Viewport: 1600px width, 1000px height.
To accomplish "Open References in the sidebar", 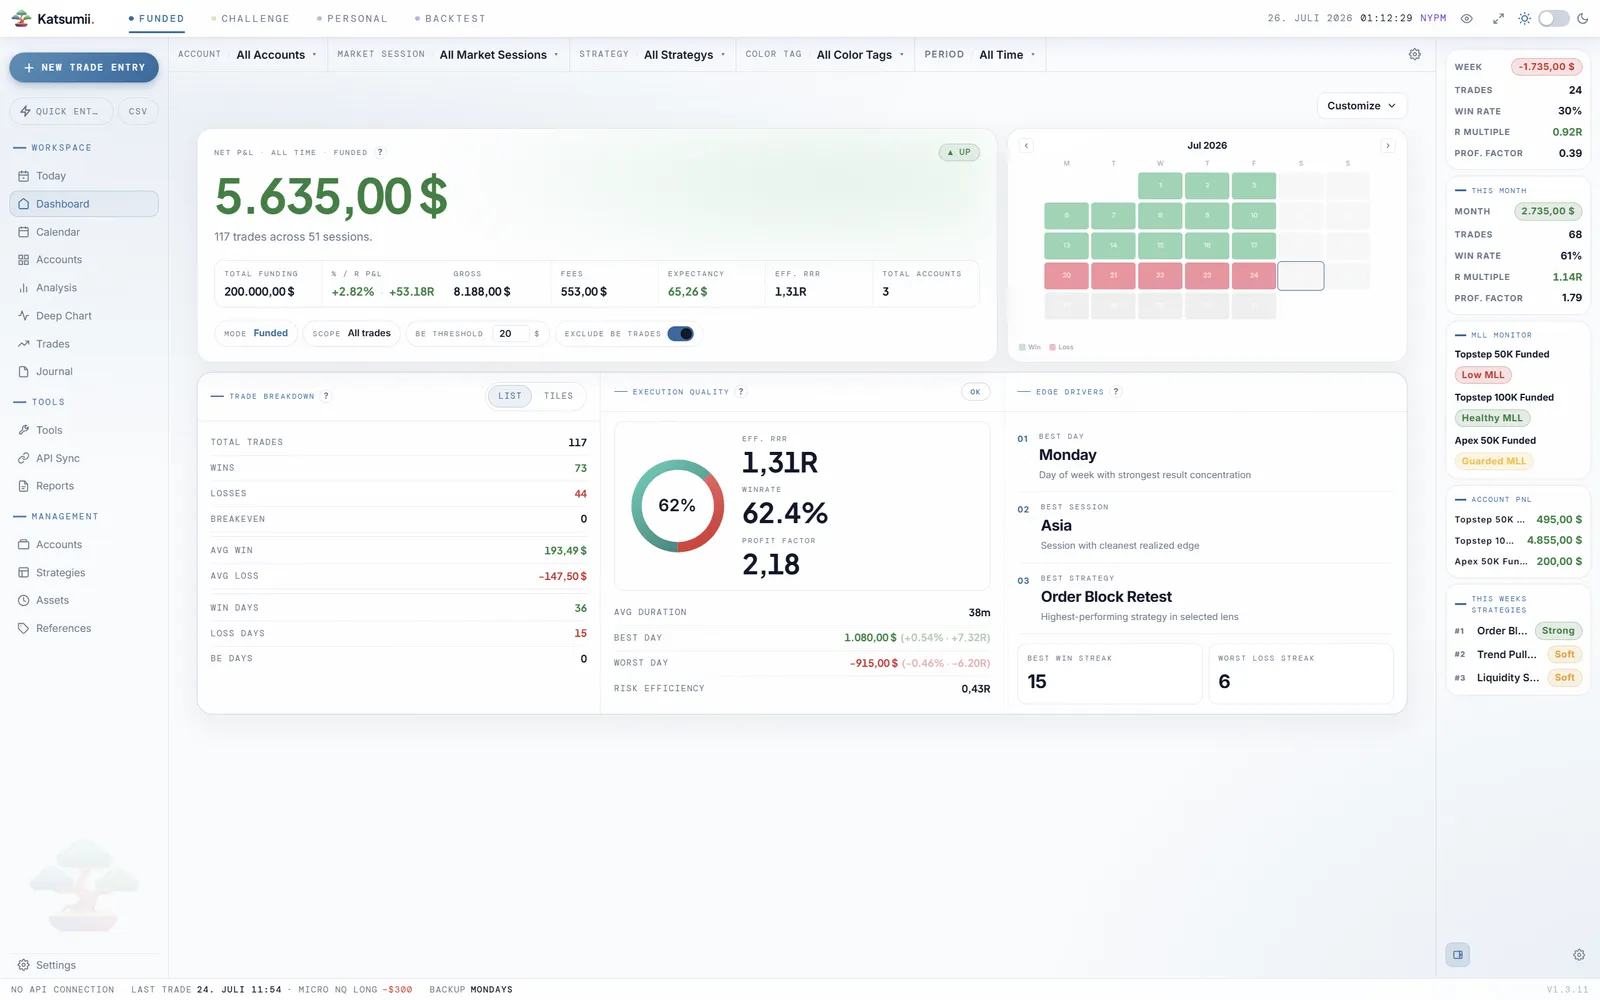I will 84,629.
